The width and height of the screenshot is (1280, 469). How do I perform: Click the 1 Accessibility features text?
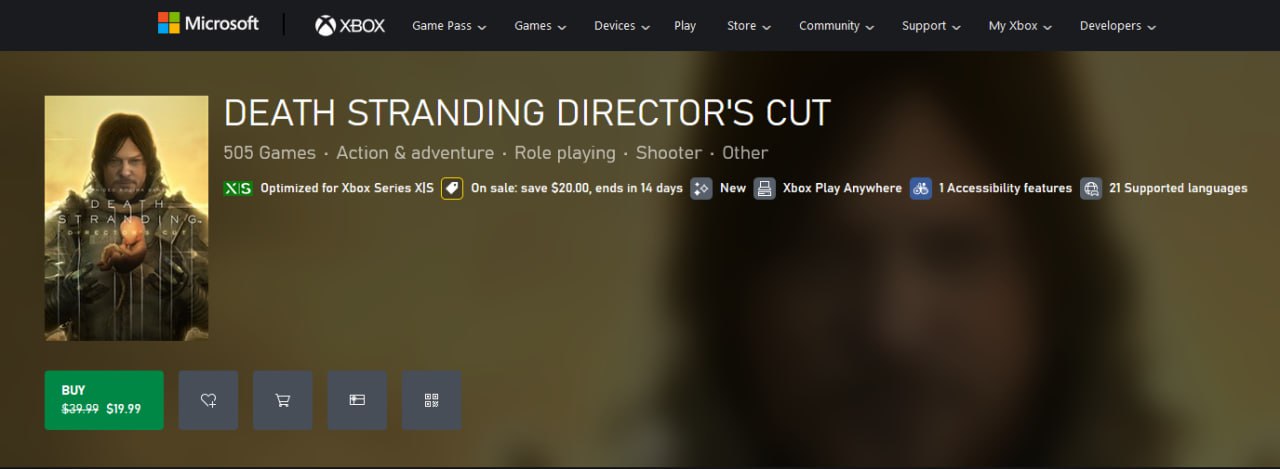click(1005, 188)
